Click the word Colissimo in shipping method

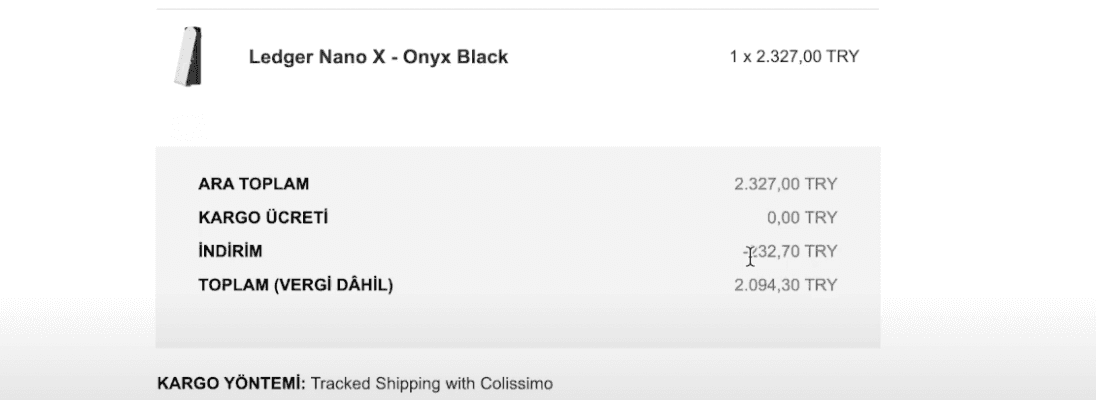click(x=517, y=384)
